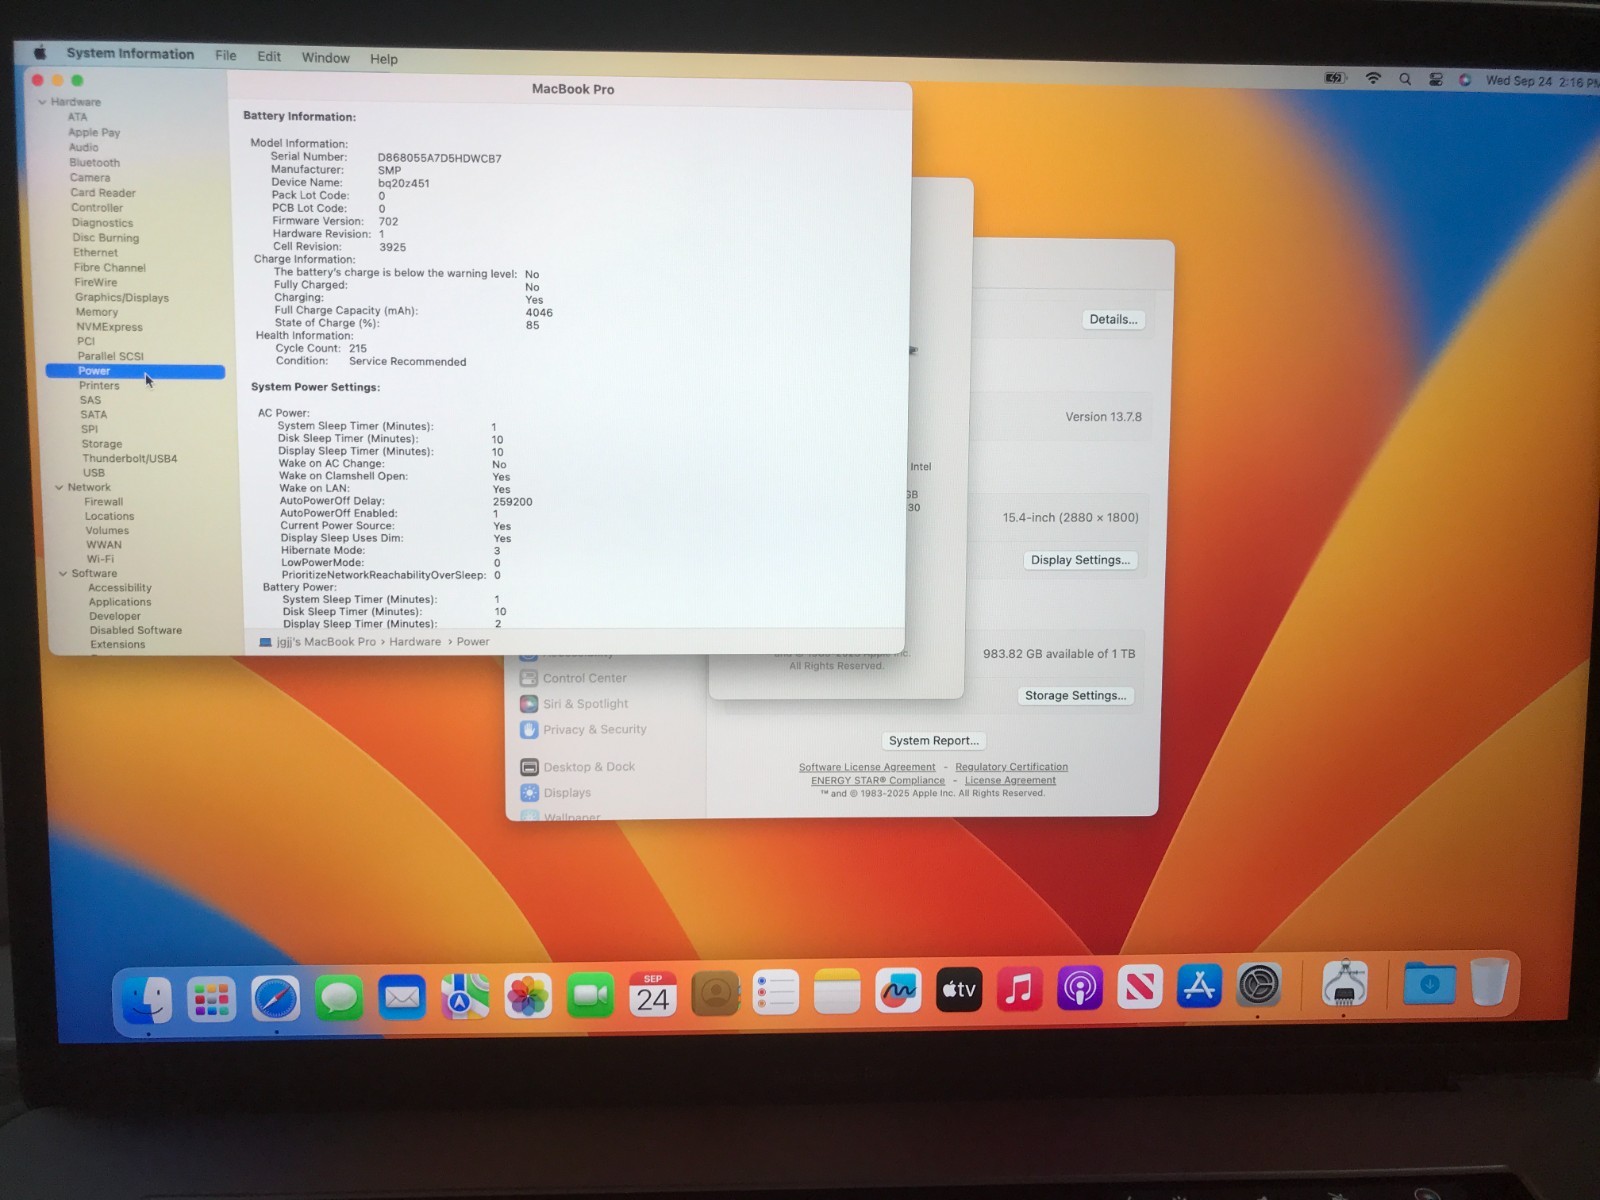
Task: Select the highlighted Power item in the sidebar
Action: pos(135,371)
